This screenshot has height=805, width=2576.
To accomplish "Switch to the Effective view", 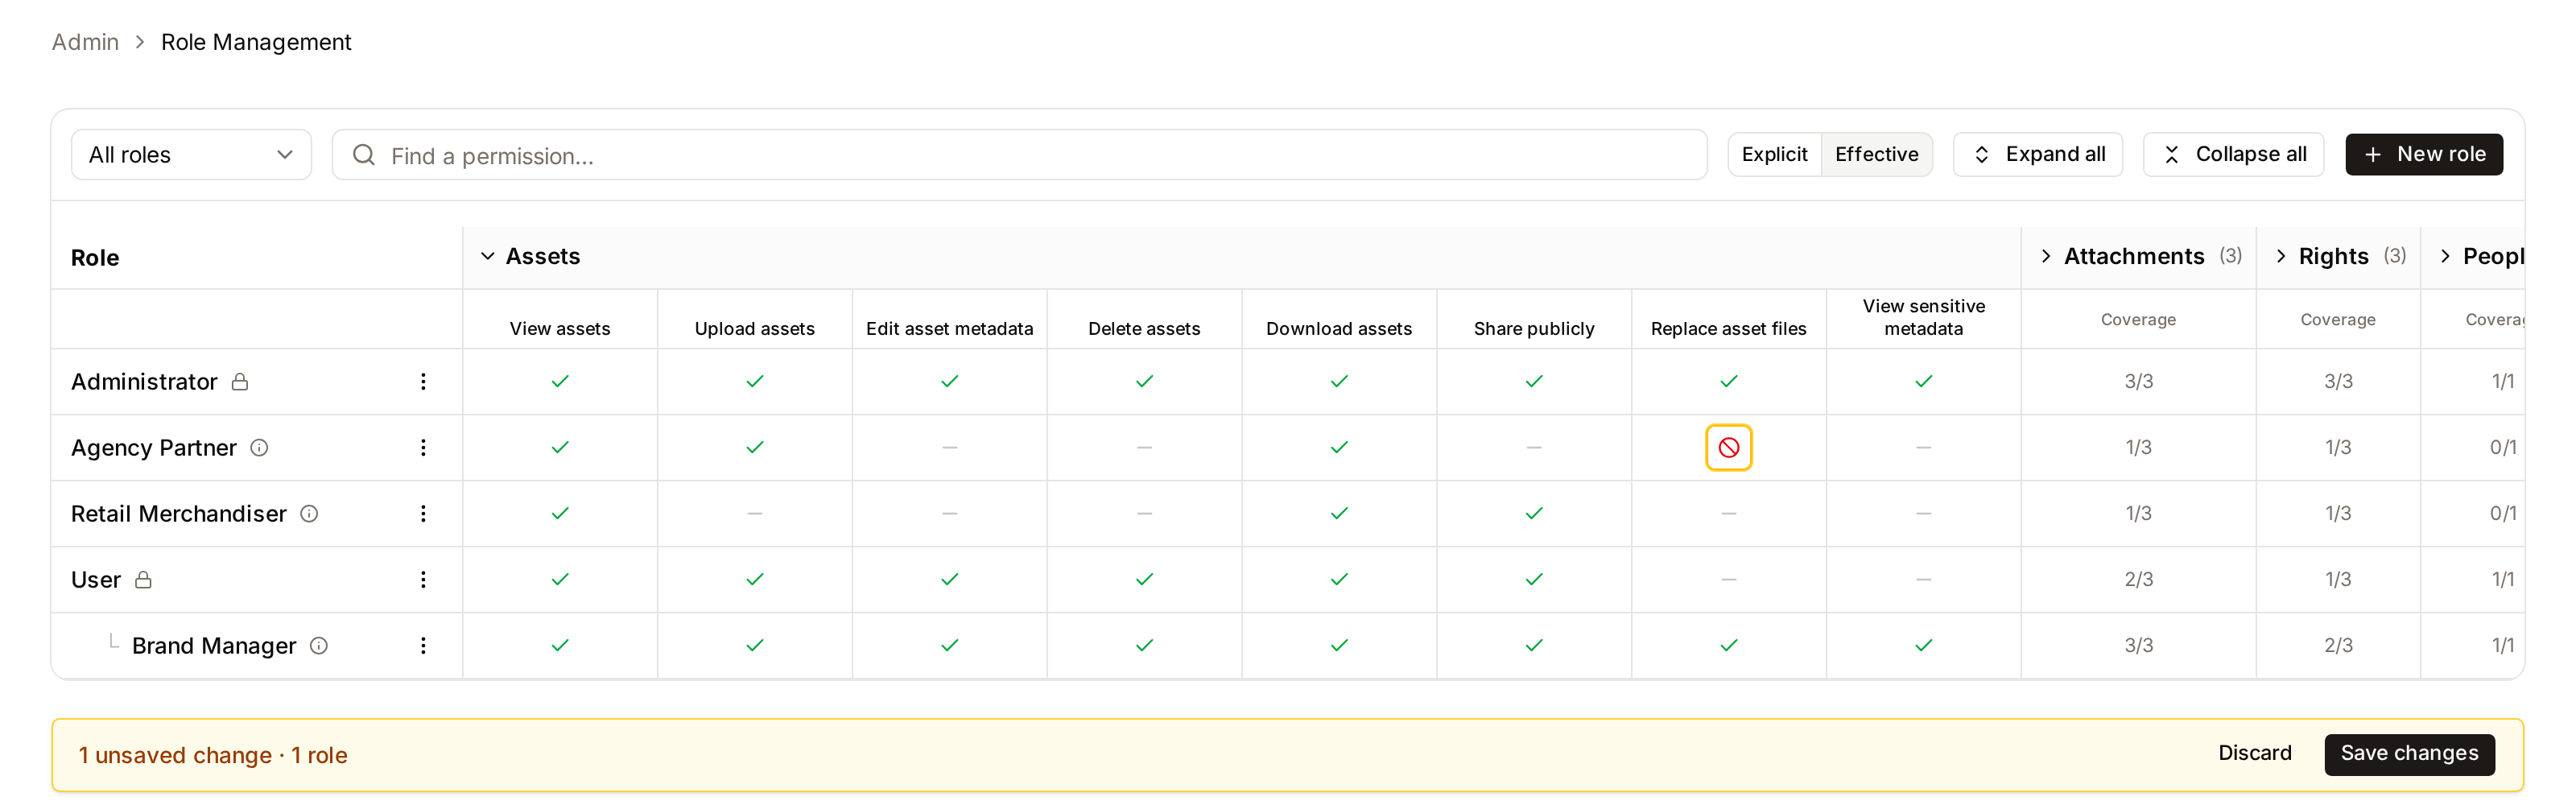I will 1876,154.
